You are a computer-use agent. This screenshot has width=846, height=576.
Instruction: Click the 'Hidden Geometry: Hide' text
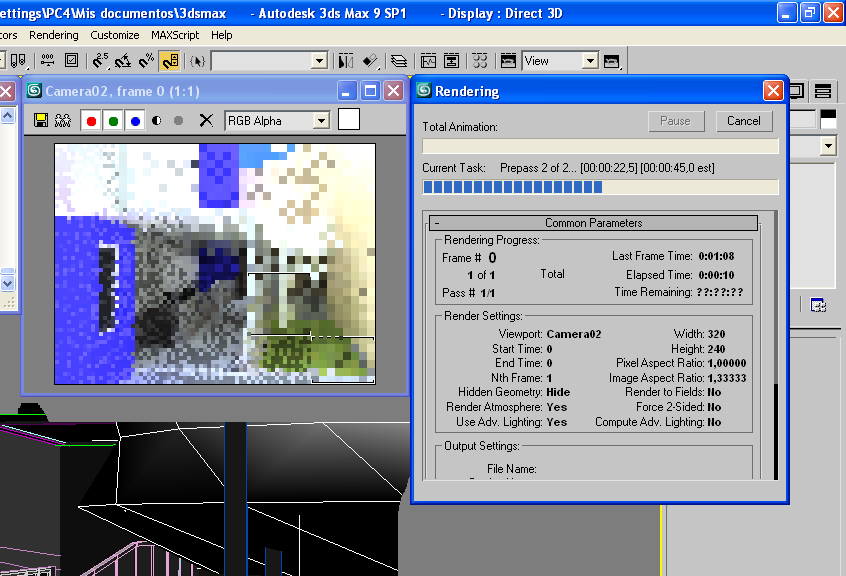(x=514, y=392)
